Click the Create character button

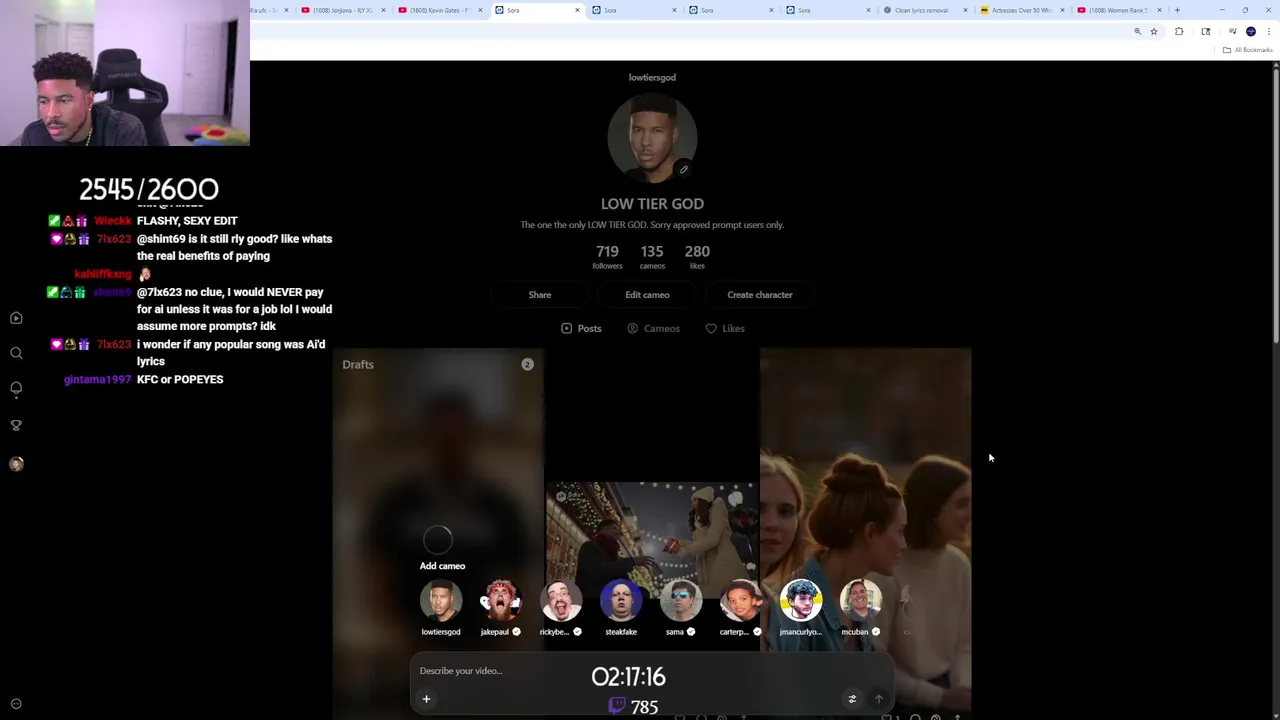coord(760,295)
